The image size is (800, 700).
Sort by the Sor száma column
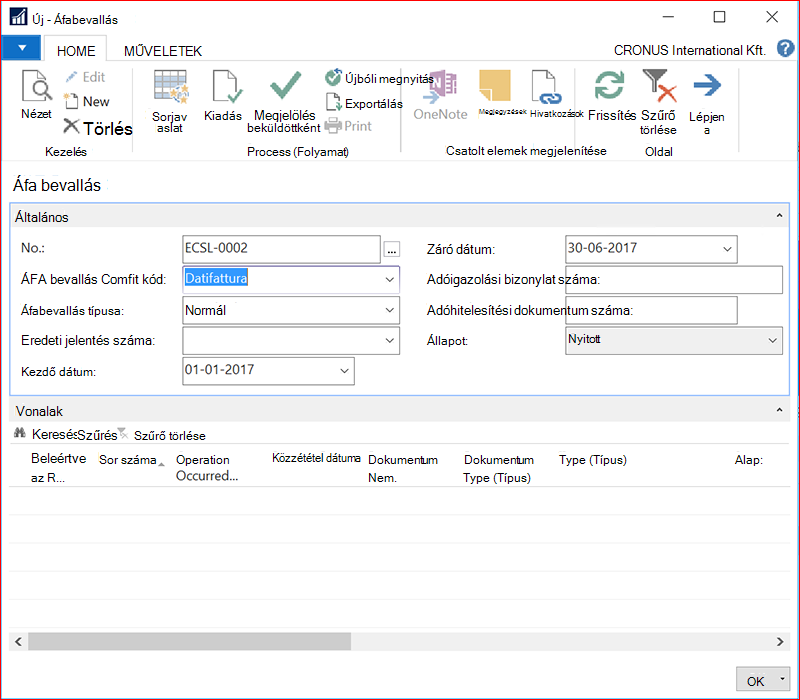point(131,460)
